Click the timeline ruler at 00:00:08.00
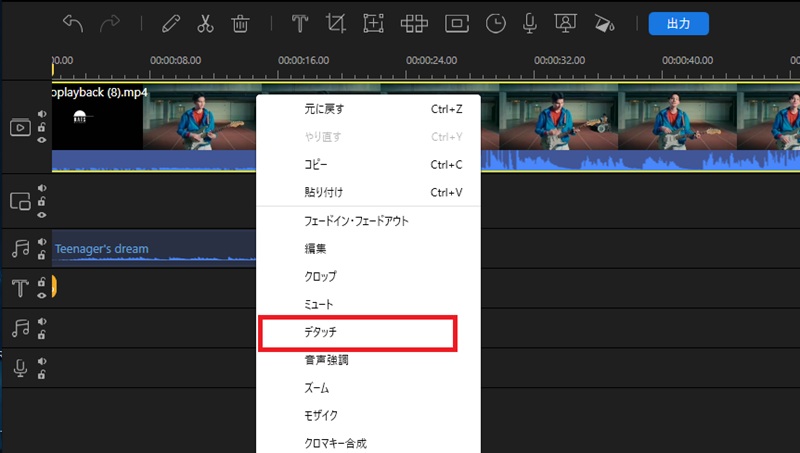This screenshot has width=800, height=453. (x=176, y=60)
